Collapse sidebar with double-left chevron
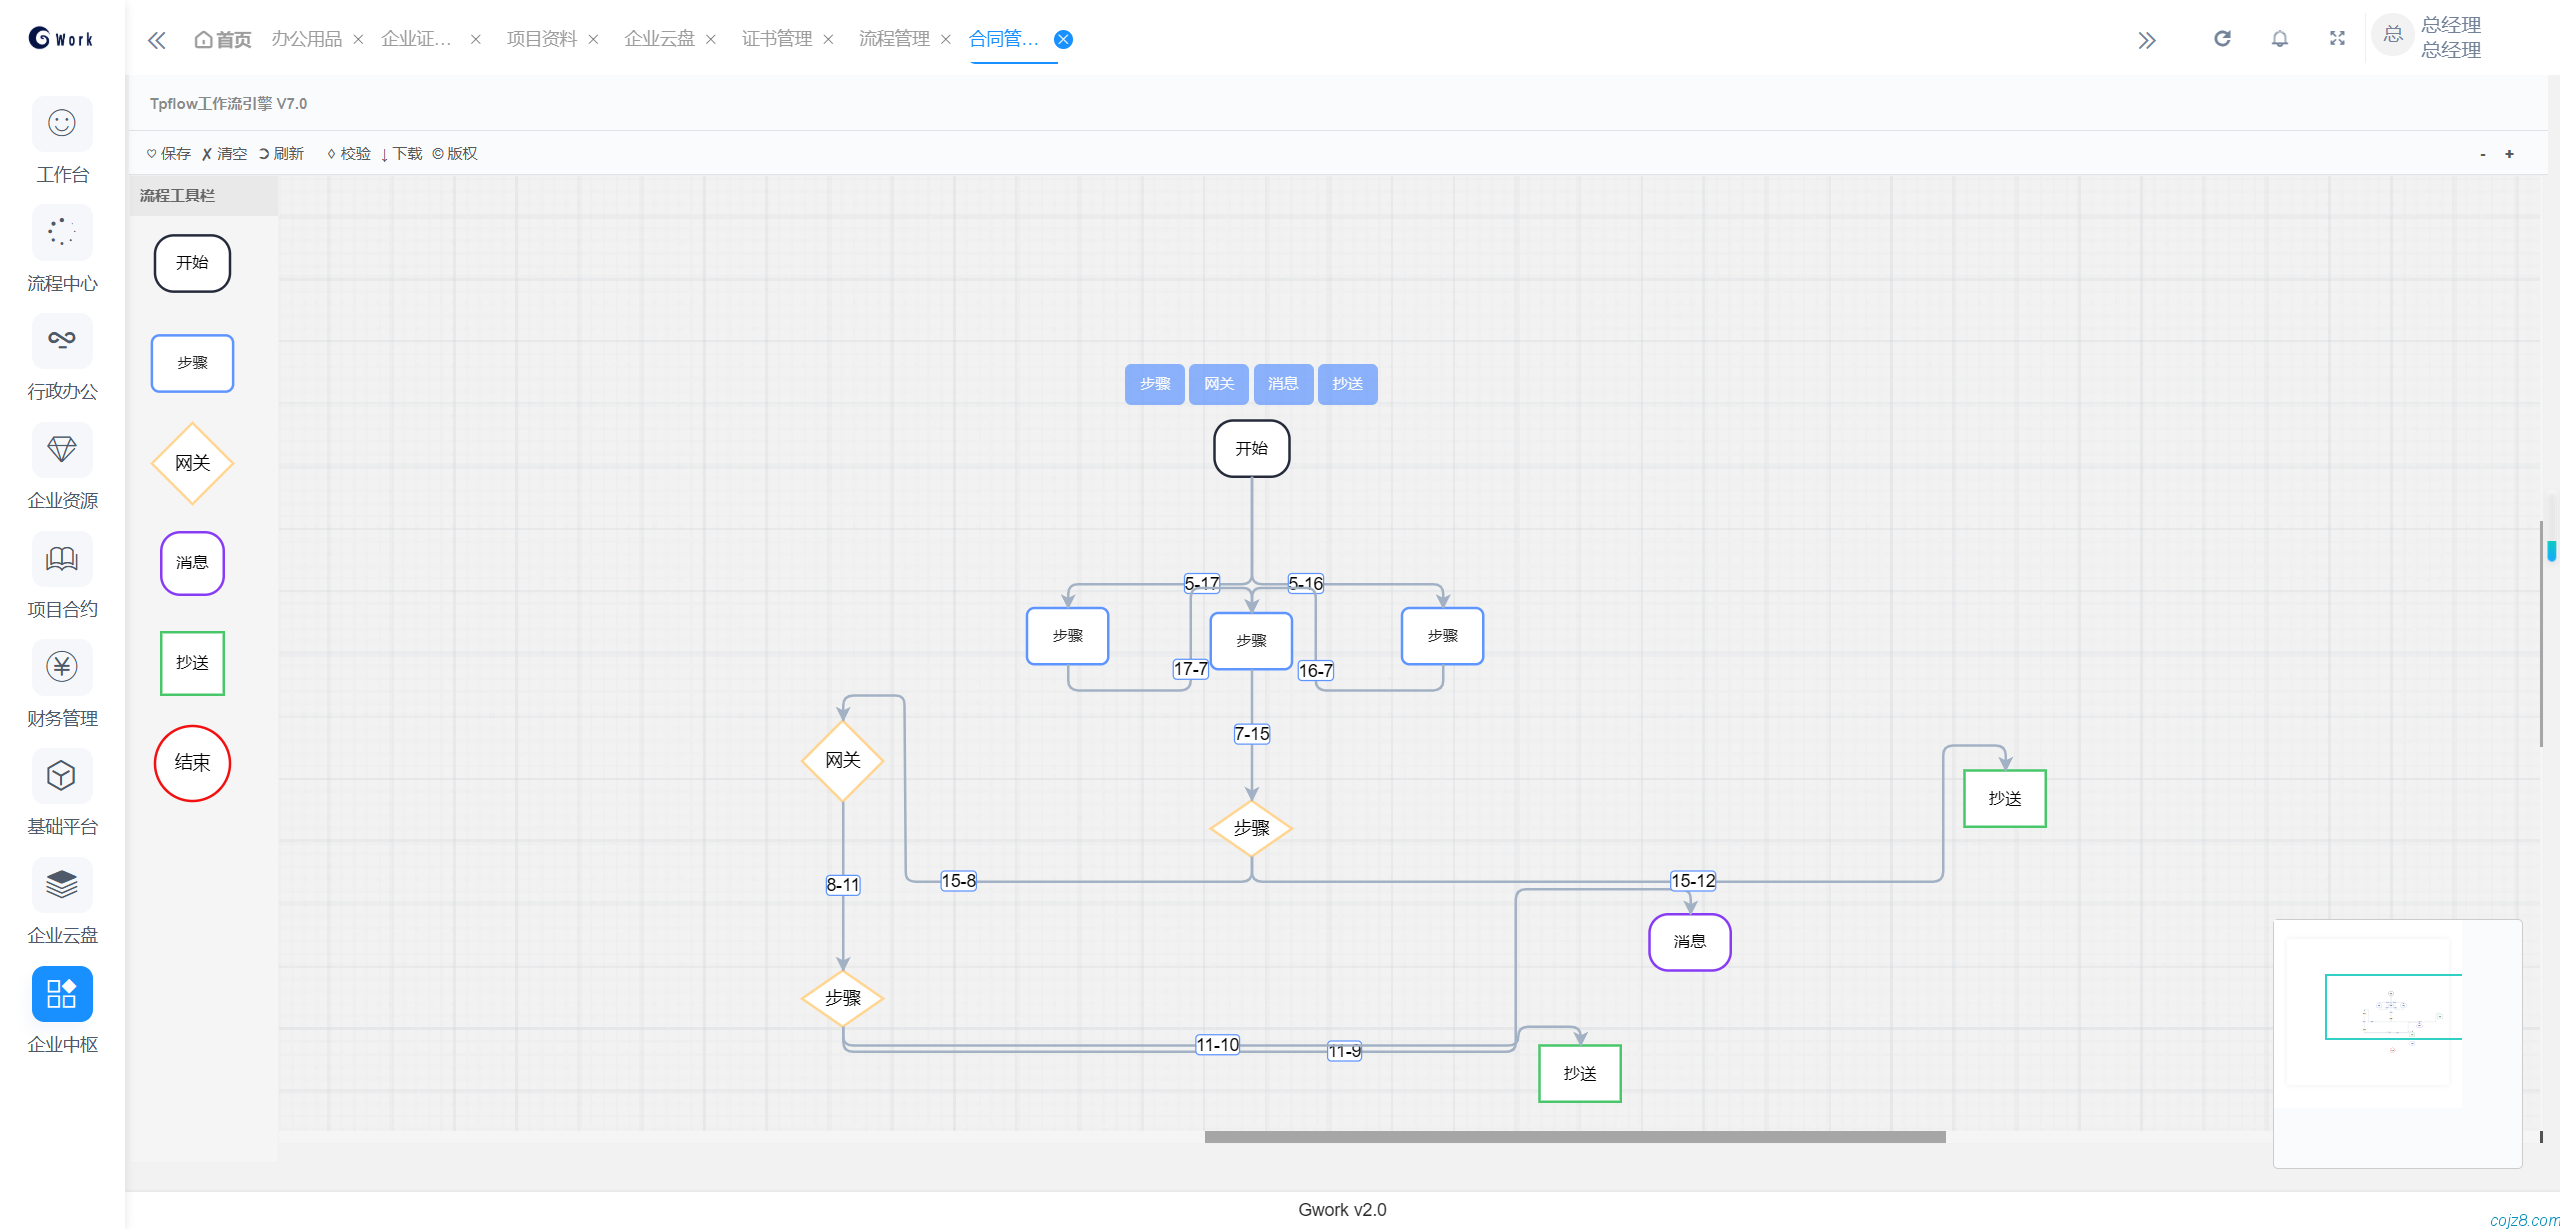 click(x=157, y=40)
